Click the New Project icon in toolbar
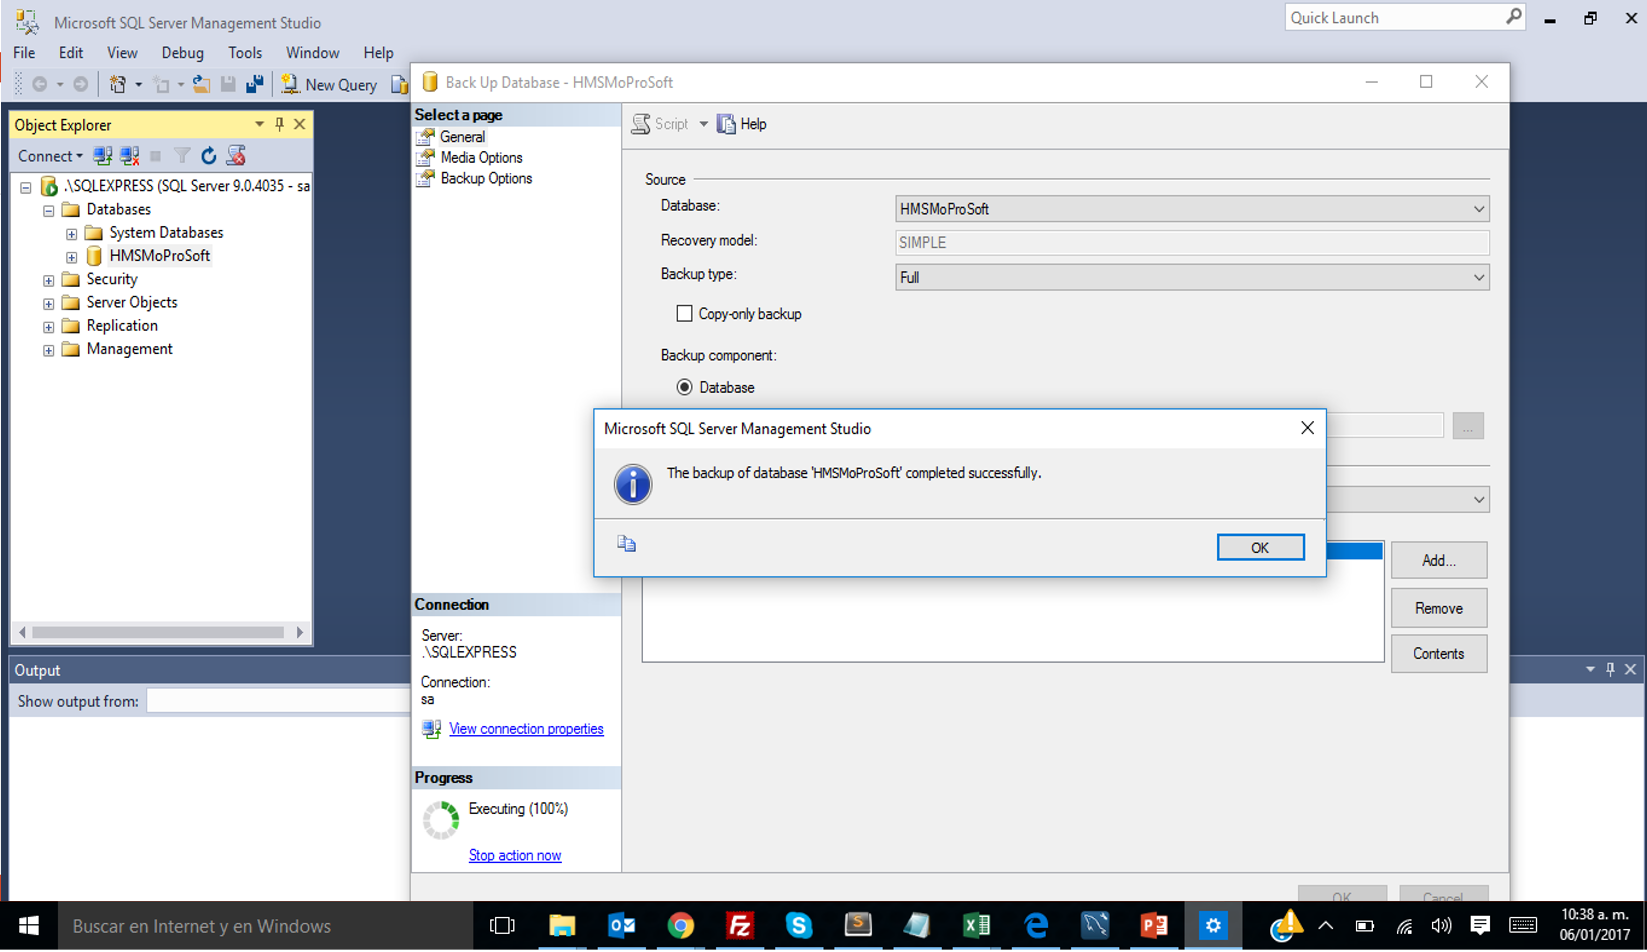The width and height of the screenshot is (1647, 952). coord(118,85)
